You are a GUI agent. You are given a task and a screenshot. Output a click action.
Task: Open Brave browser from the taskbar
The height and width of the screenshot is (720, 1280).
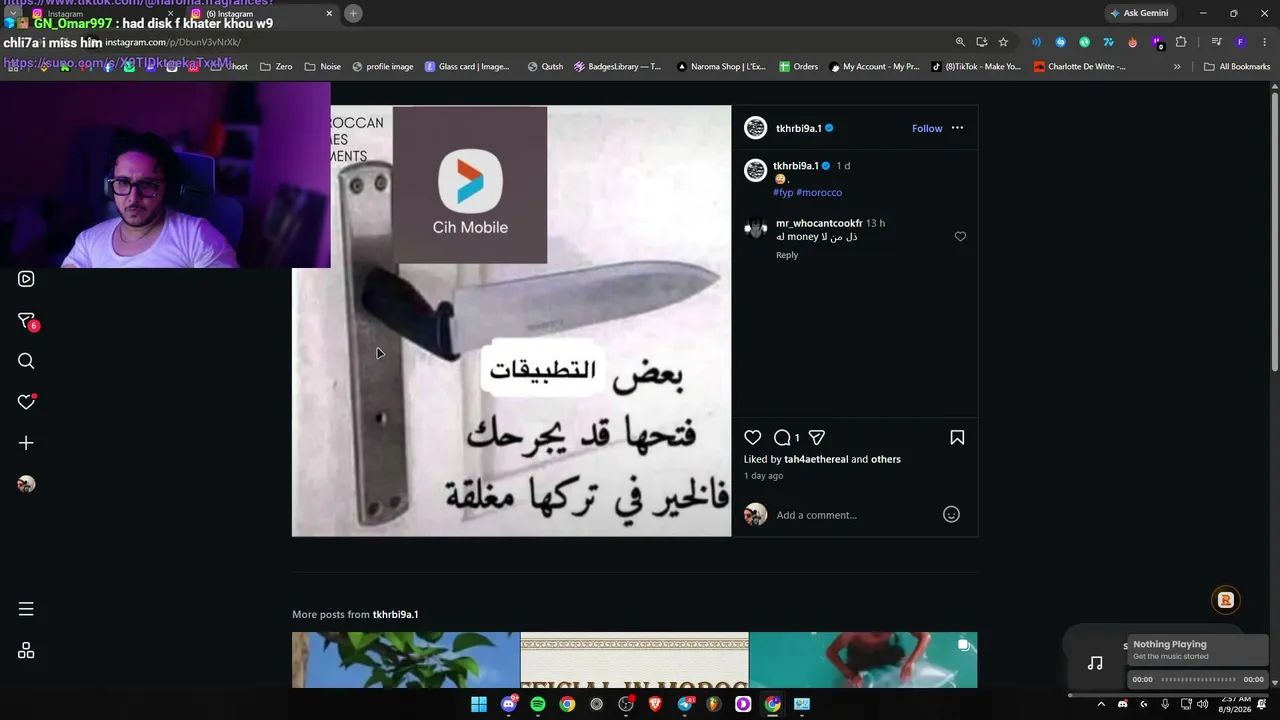pyautogui.click(x=656, y=704)
